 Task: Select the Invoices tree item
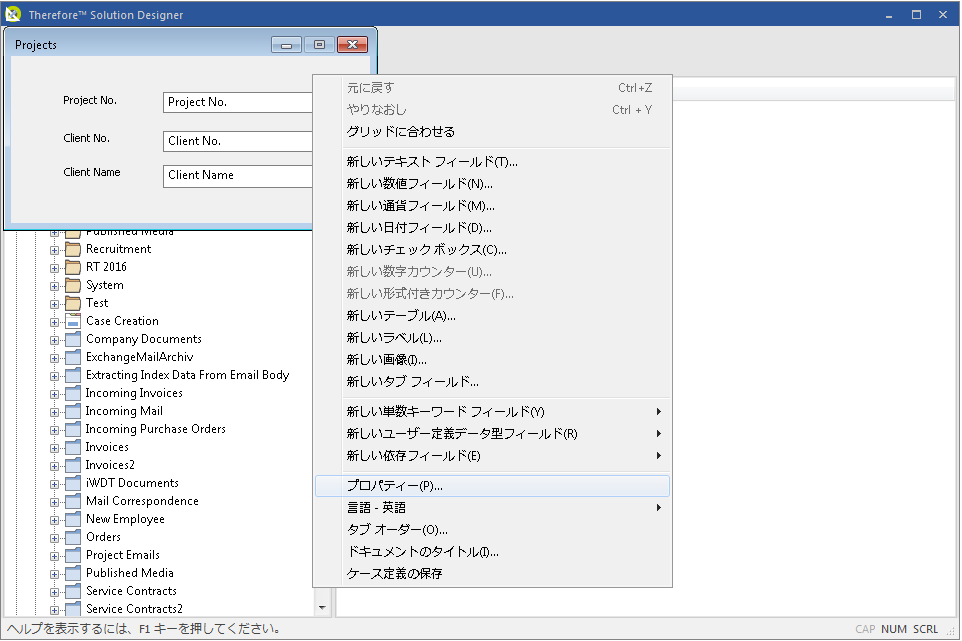(x=107, y=448)
